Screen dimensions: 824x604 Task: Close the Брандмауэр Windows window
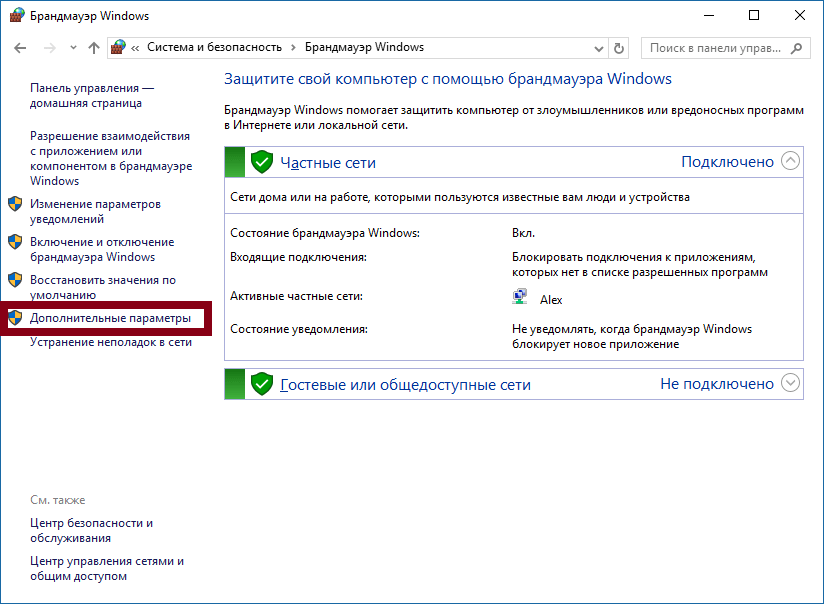tap(800, 15)
